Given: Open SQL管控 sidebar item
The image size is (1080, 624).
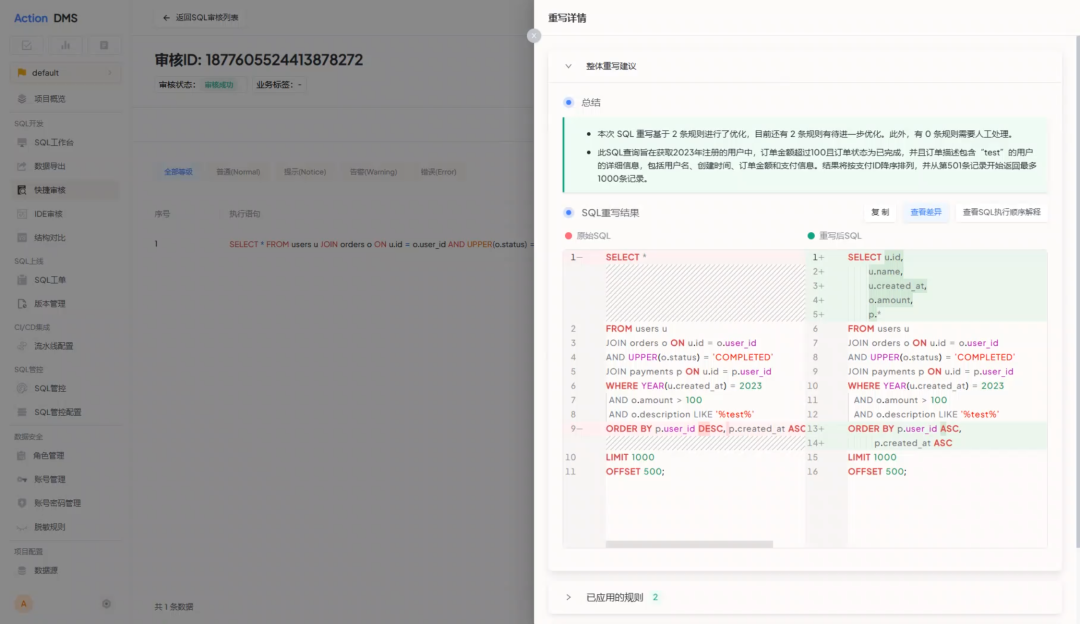Looking at the screenshot, I should [65, 388].
